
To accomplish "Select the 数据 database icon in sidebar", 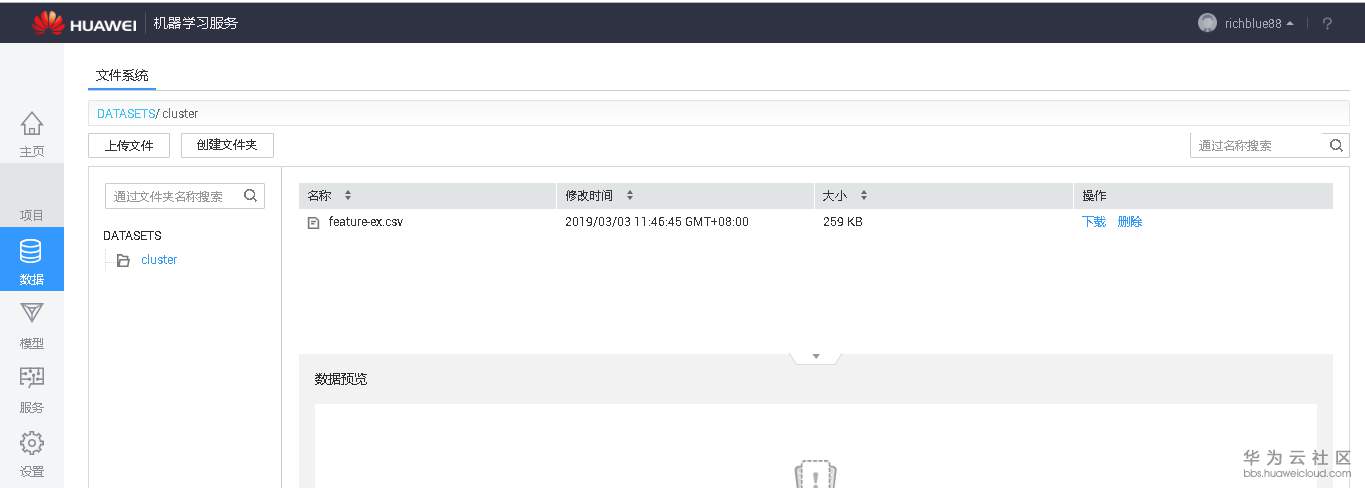I will click(x=32, y=252).
